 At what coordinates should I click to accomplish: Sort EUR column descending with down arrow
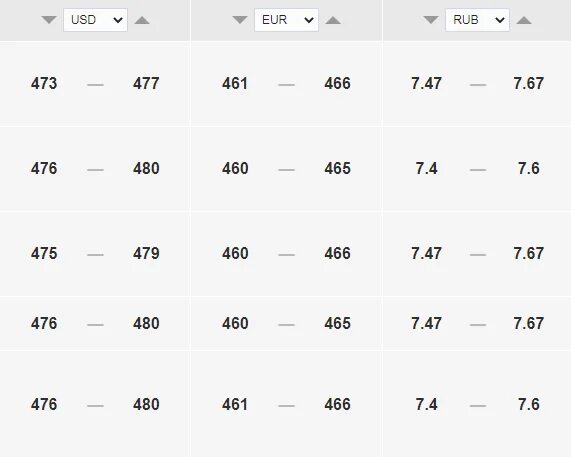pyautogui.click(x=240, y=20)
